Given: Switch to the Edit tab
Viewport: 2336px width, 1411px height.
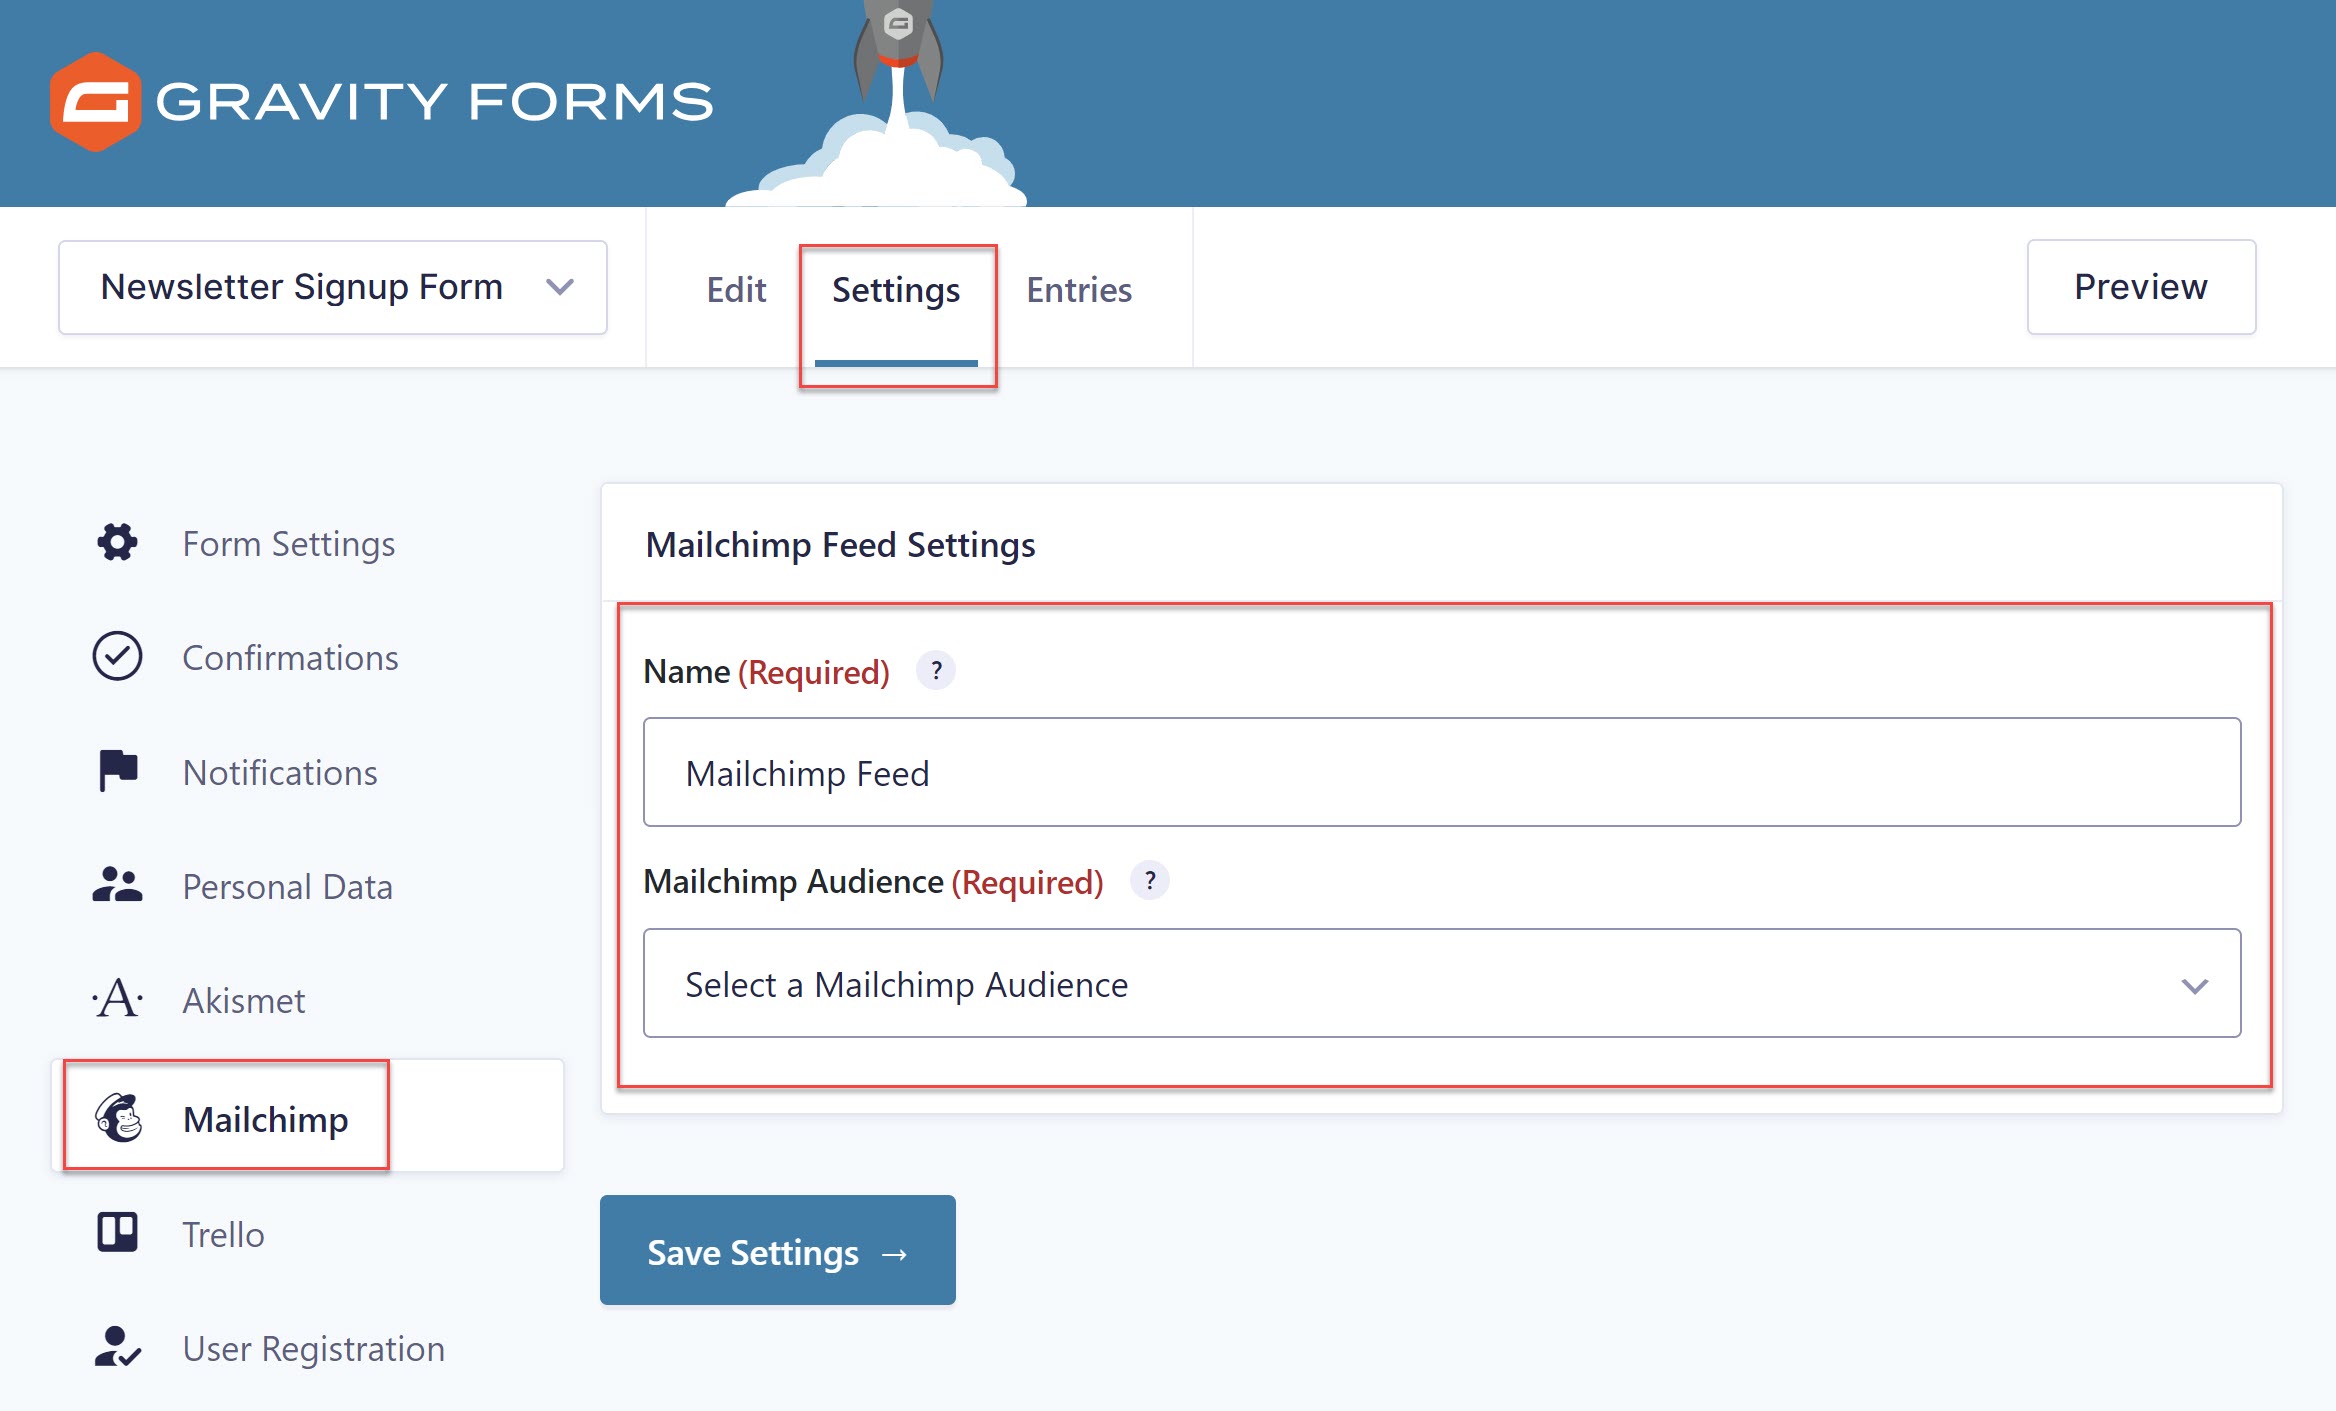Looking at the screenshot, I should [x=736, y=290].
